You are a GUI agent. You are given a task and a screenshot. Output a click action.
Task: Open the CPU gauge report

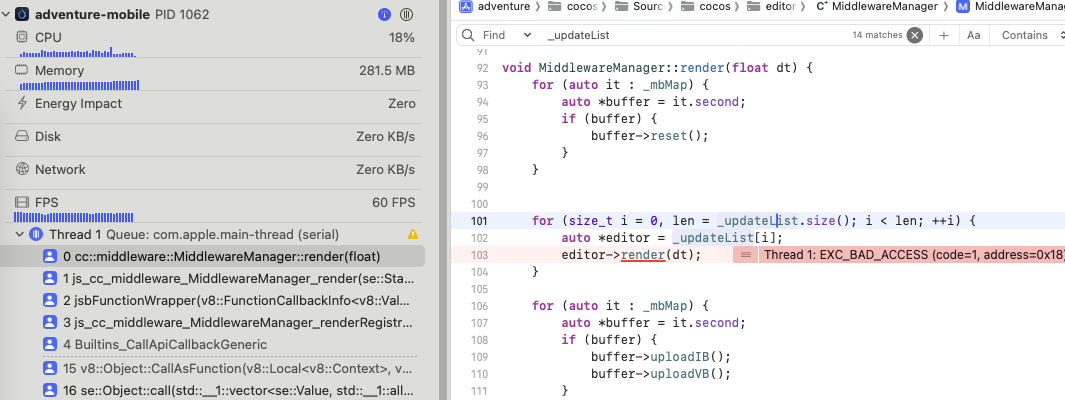215,42
